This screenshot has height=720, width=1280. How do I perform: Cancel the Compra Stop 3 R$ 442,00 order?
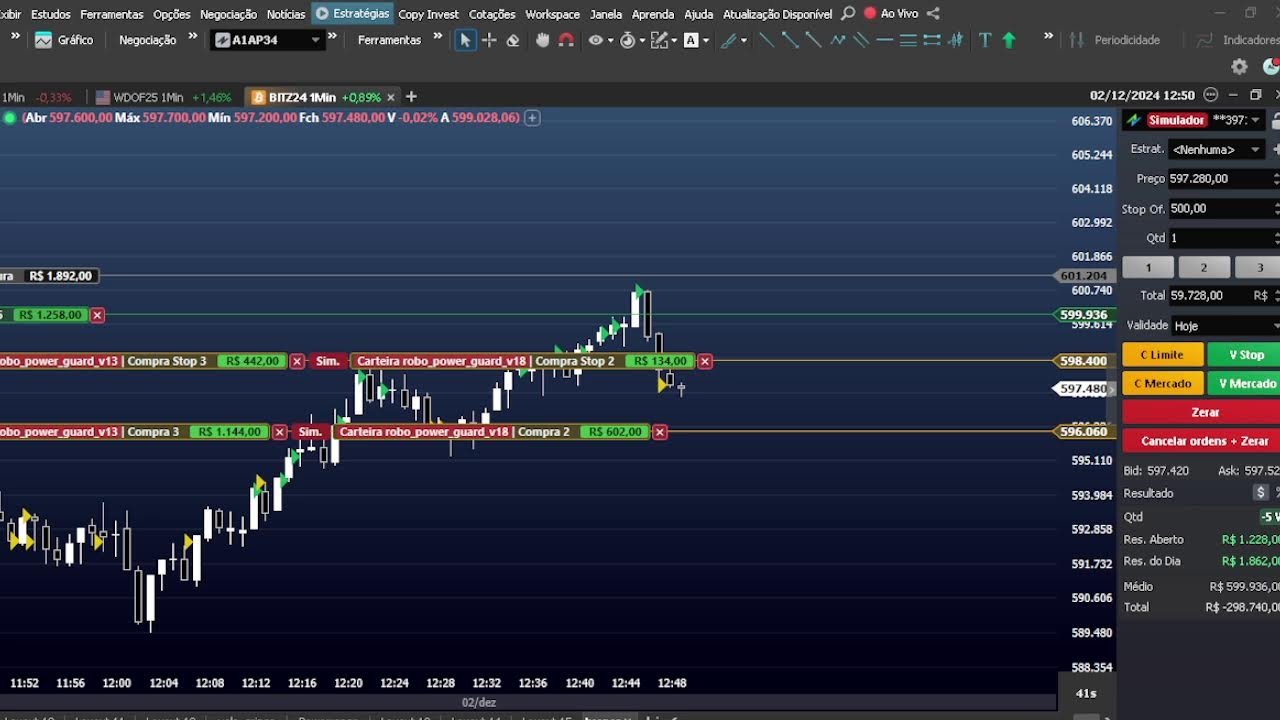297,361
